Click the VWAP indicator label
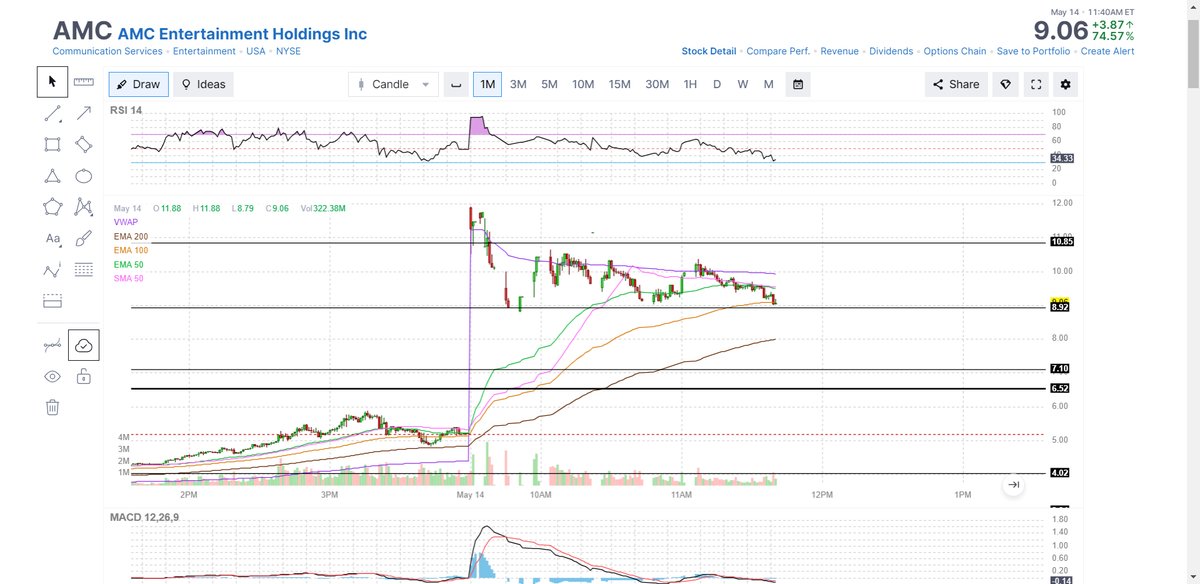 (x=127, y=222)
